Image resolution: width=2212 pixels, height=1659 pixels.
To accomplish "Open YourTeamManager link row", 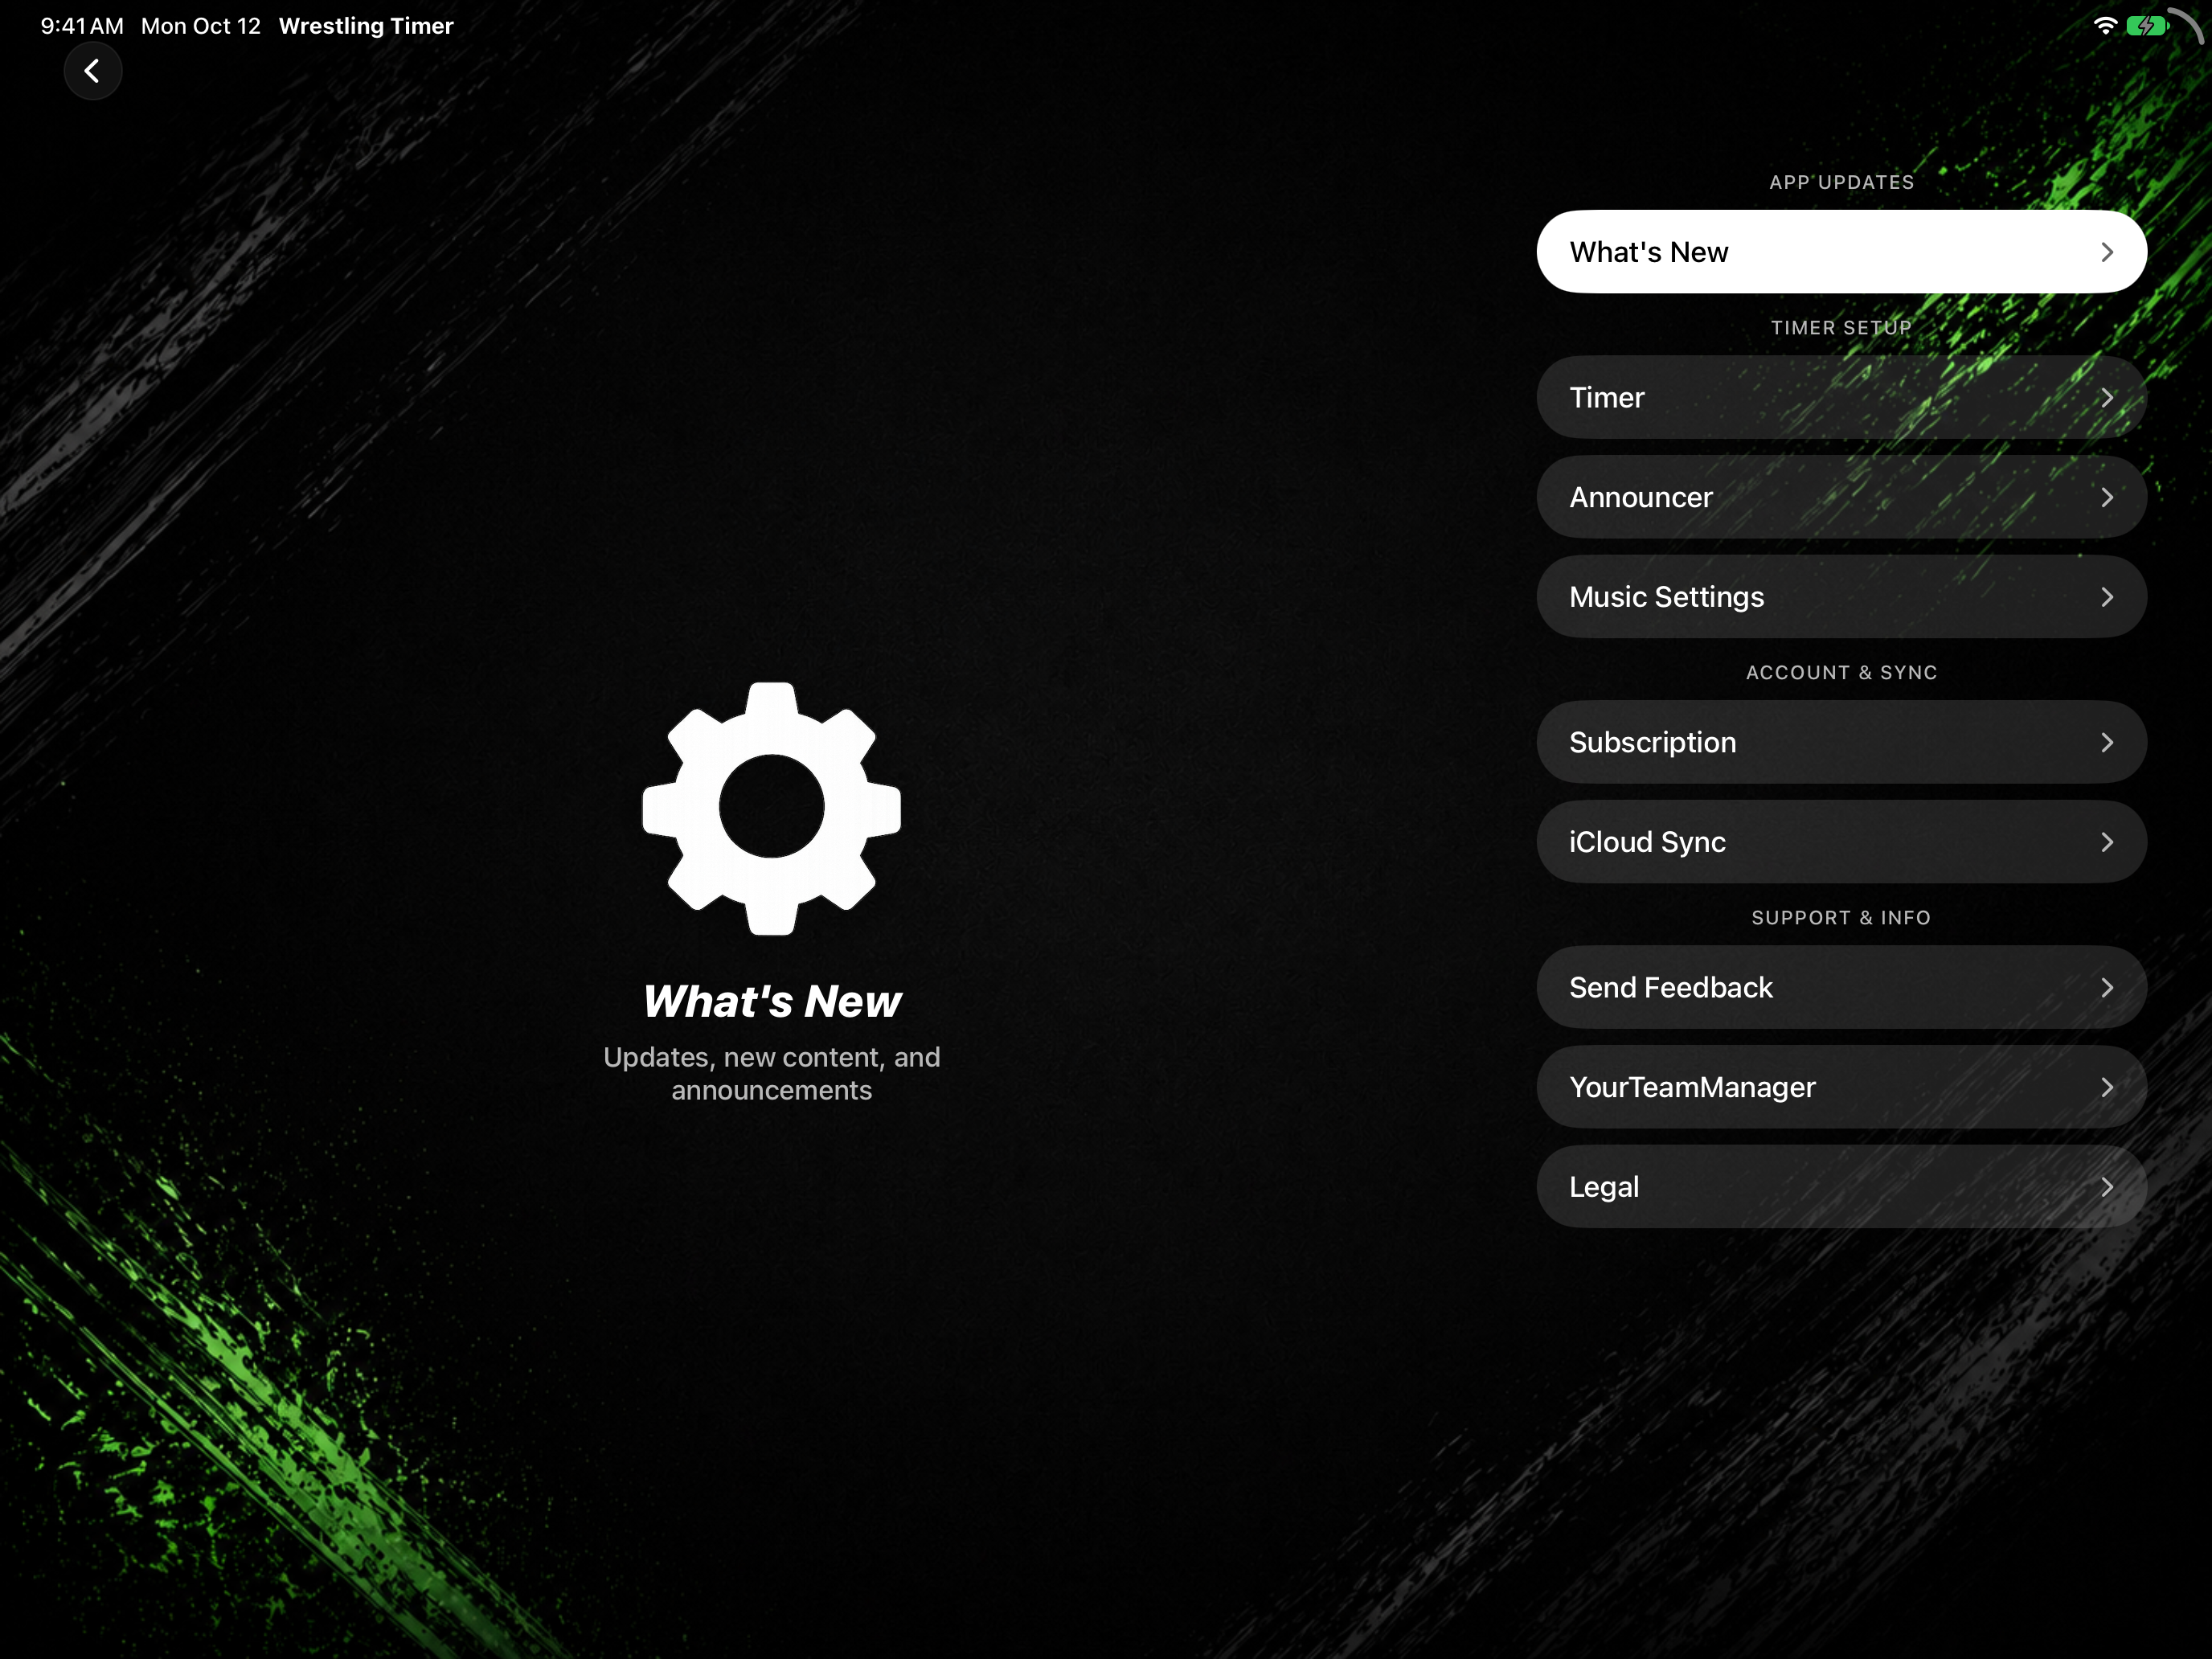I will pos(1841,1087).
